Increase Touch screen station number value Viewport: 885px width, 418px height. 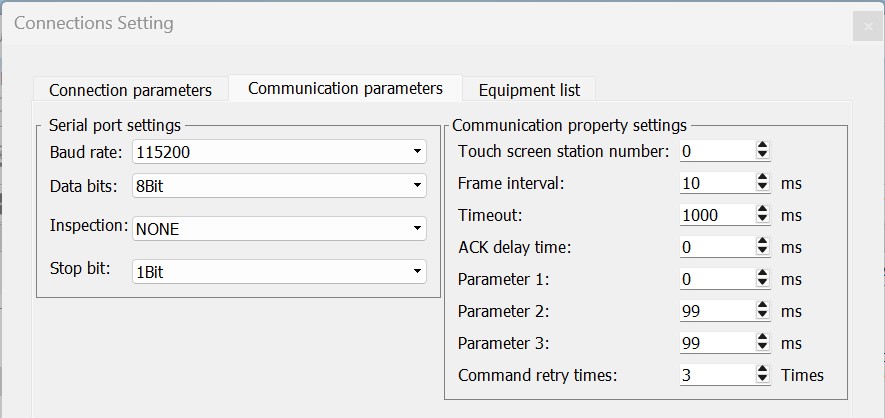point(763,147)
